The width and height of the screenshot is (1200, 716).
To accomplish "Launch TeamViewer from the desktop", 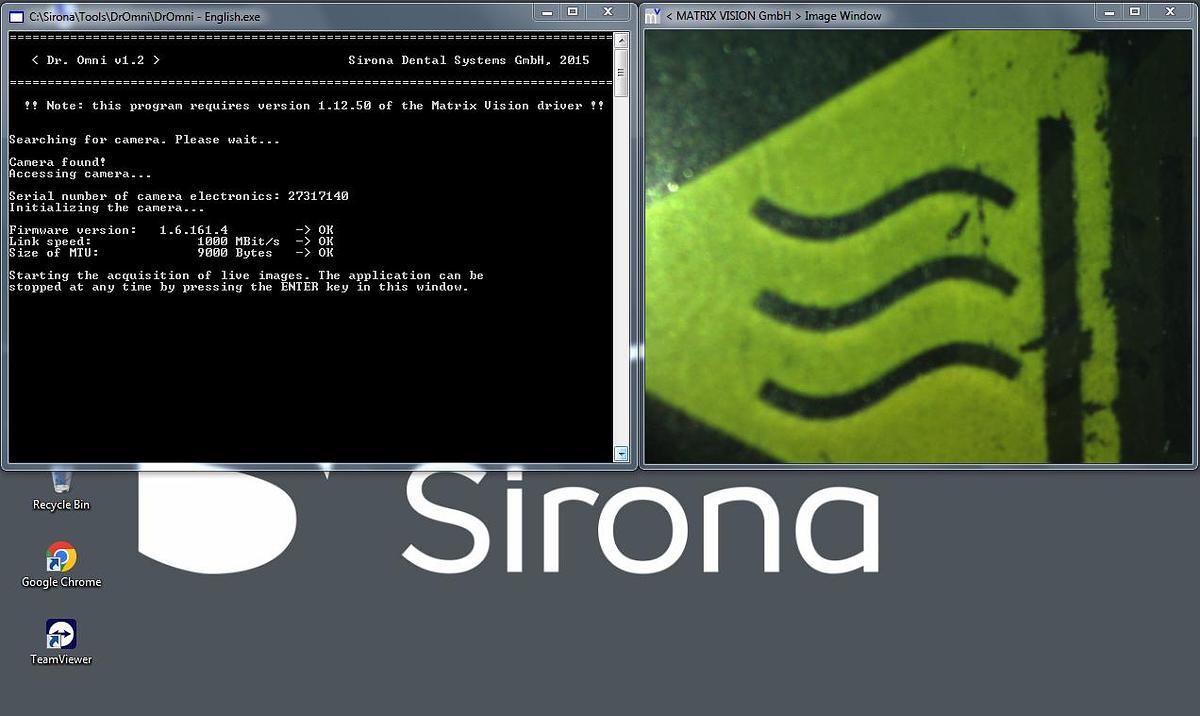I will (x=60, y=635).
